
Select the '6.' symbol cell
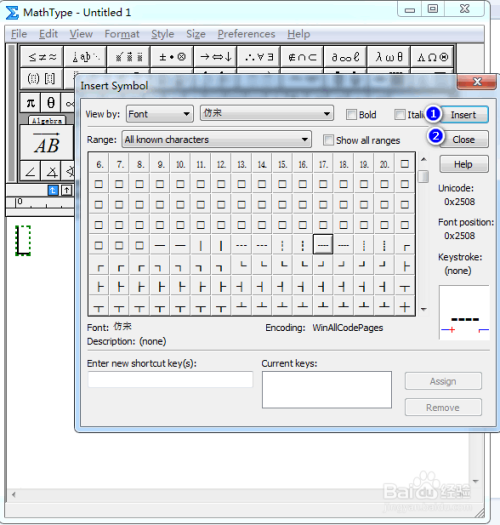pos(99,164)
